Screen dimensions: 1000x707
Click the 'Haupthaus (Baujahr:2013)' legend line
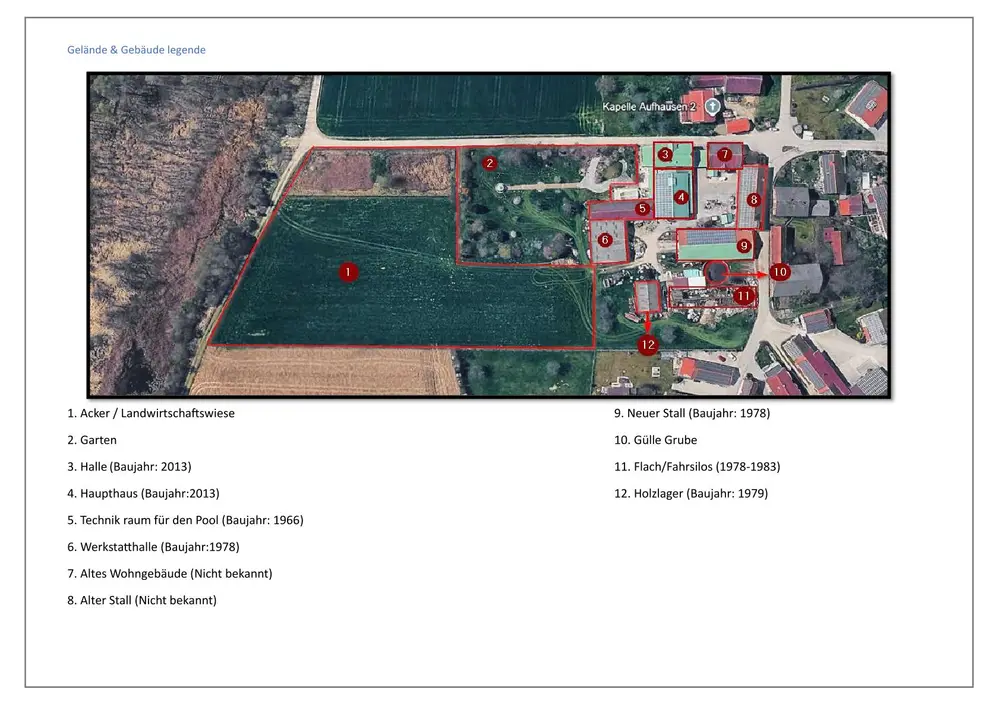coord(143,493)
